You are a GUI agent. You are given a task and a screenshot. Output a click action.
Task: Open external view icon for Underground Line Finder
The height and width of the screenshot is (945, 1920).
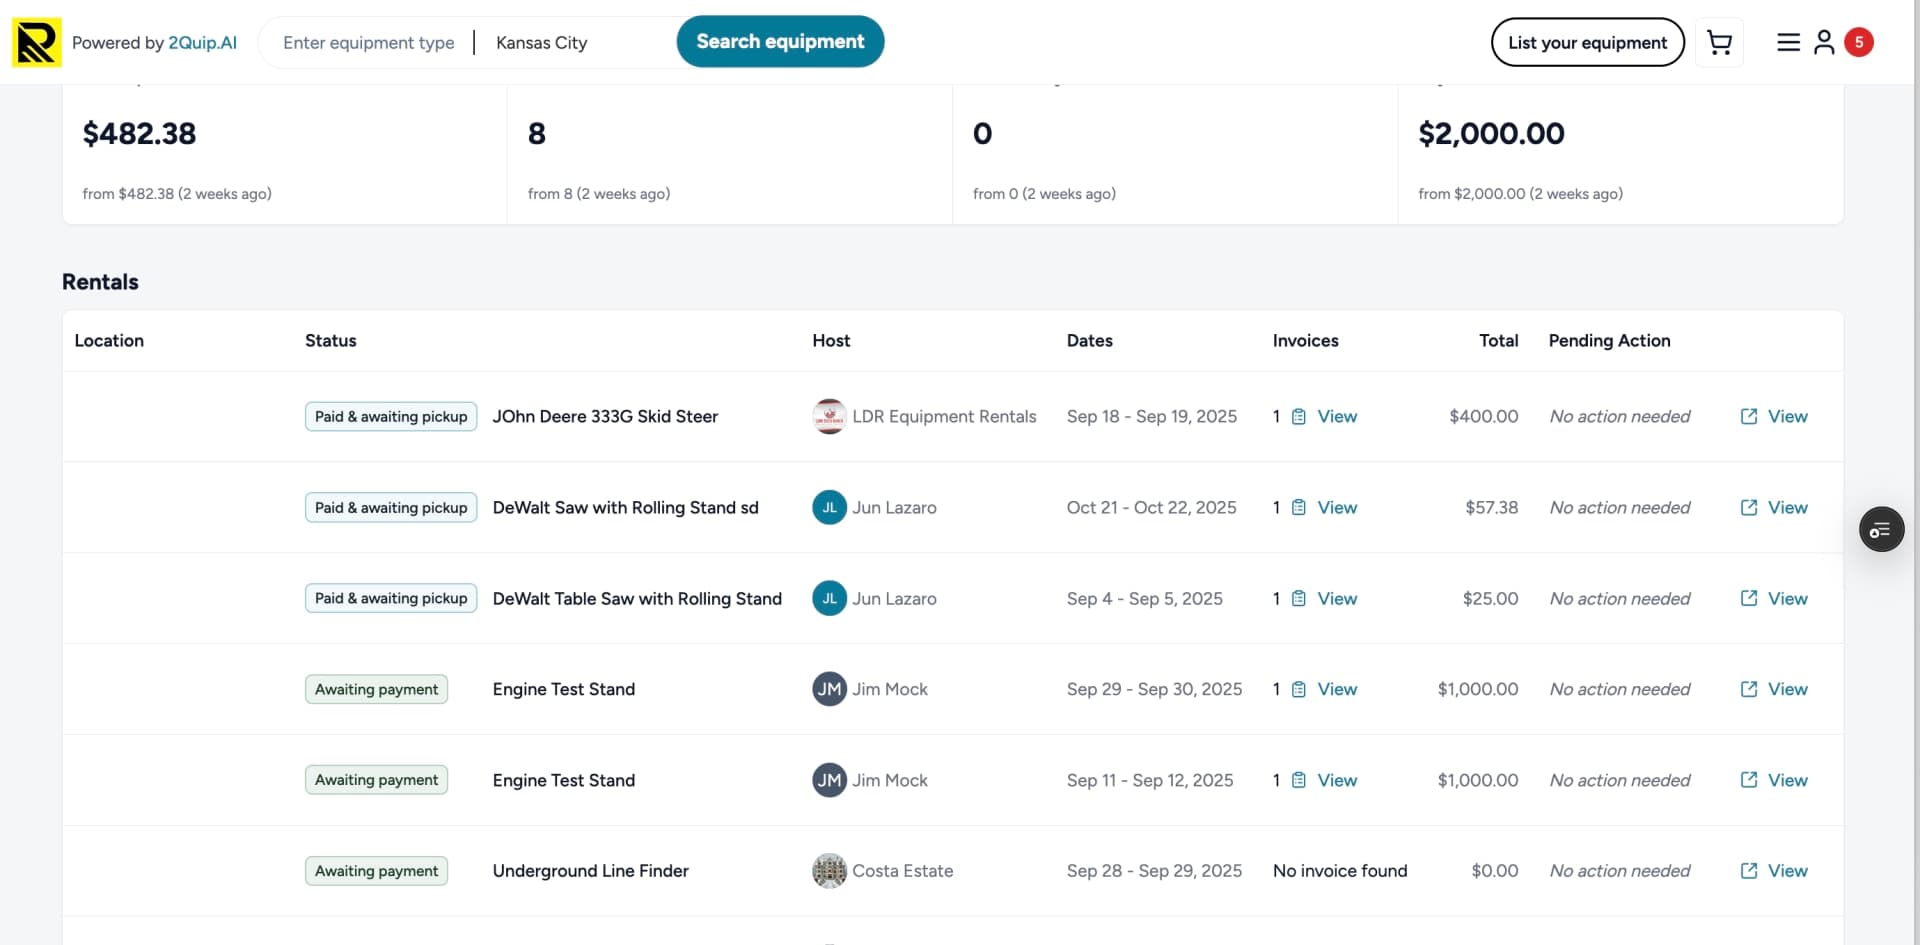[1749, 871]
